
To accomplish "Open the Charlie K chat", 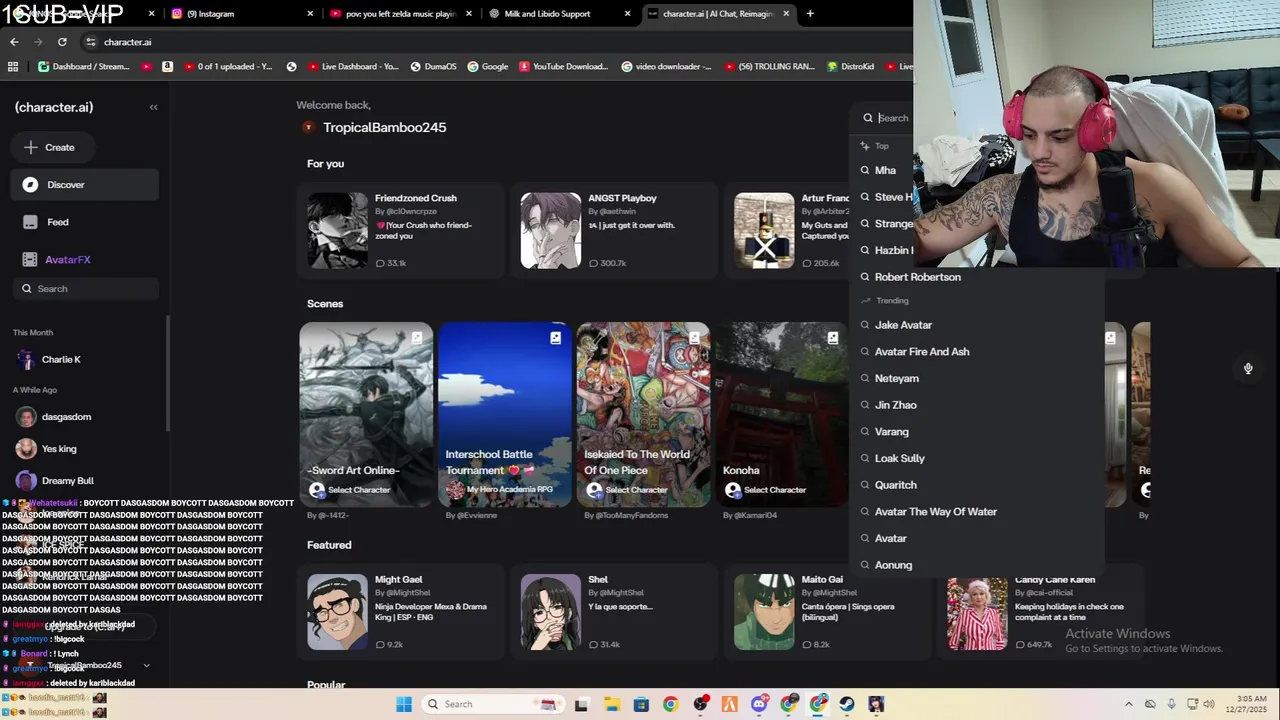I will [85, 359].
